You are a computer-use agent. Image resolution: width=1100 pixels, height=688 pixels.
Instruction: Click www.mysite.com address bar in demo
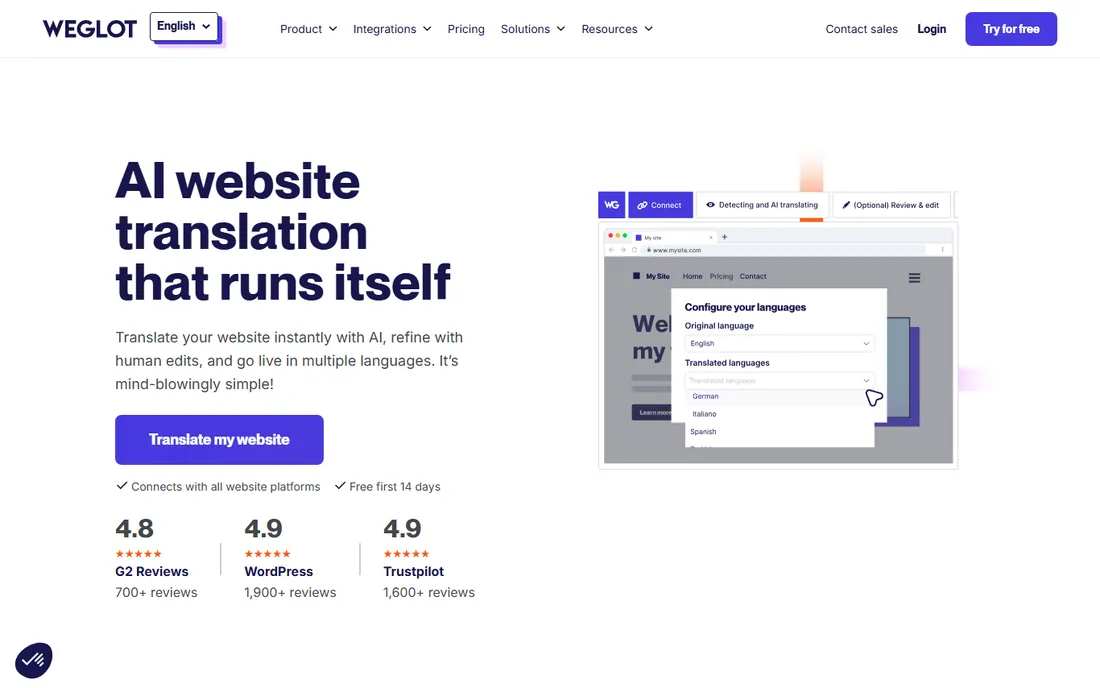coord(783,250)
